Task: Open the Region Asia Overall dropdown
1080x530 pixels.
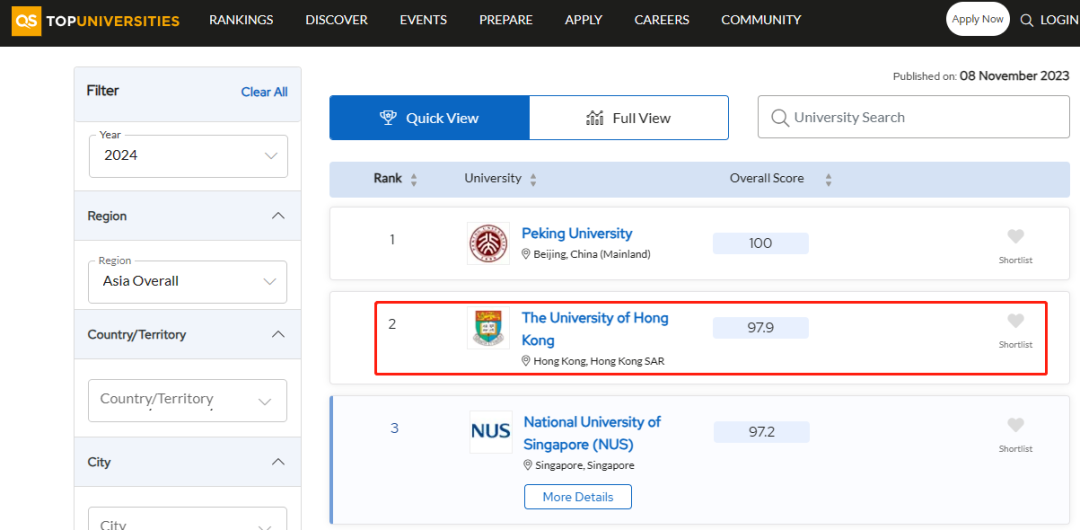Action: [187, 282]
